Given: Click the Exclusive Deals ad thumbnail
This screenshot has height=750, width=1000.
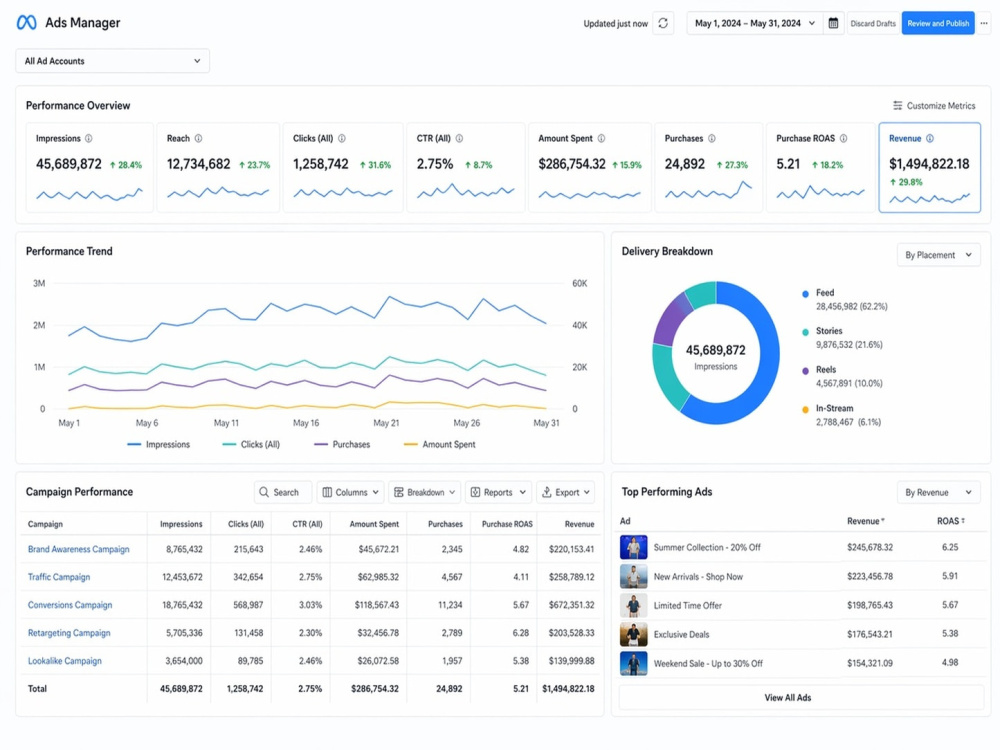Looking at the screenshot, I should [633, 635].
